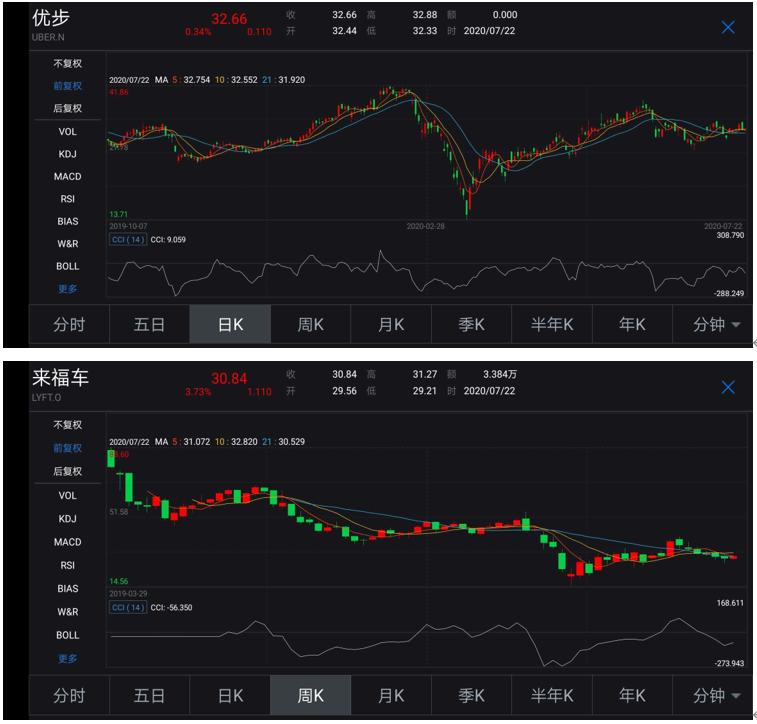The image size is (757, 724).
Task: Expand 更多 indicators in the Lyft chart
Action: [68, 658]
